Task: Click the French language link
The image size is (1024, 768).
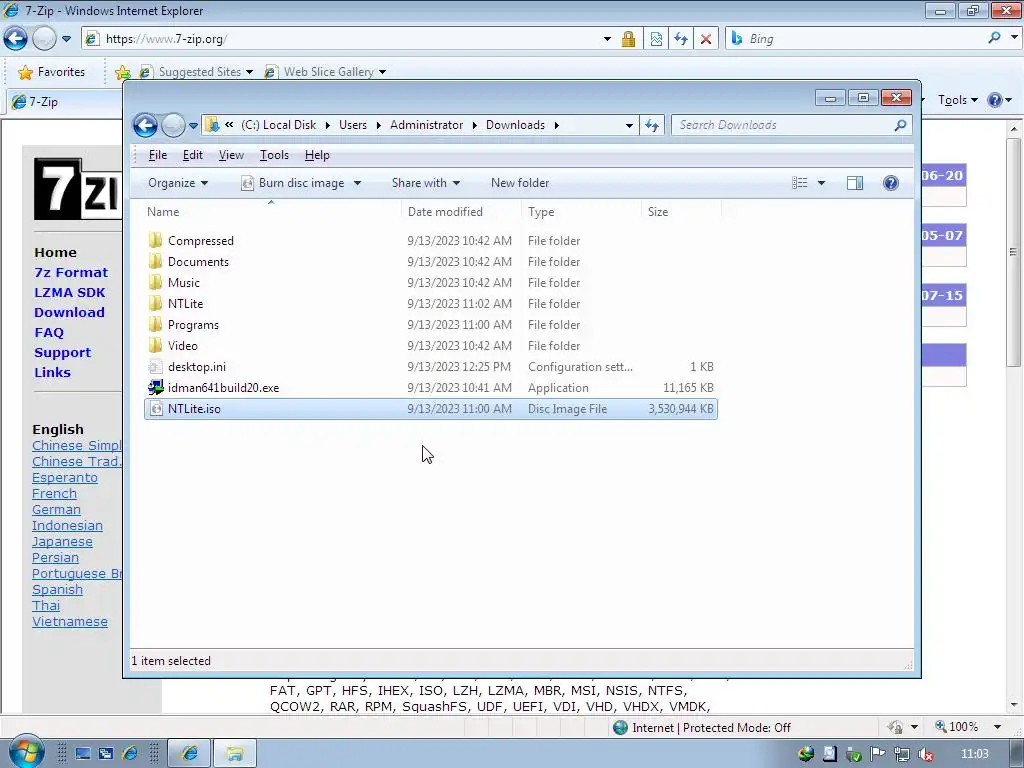Action: [54, 494]
